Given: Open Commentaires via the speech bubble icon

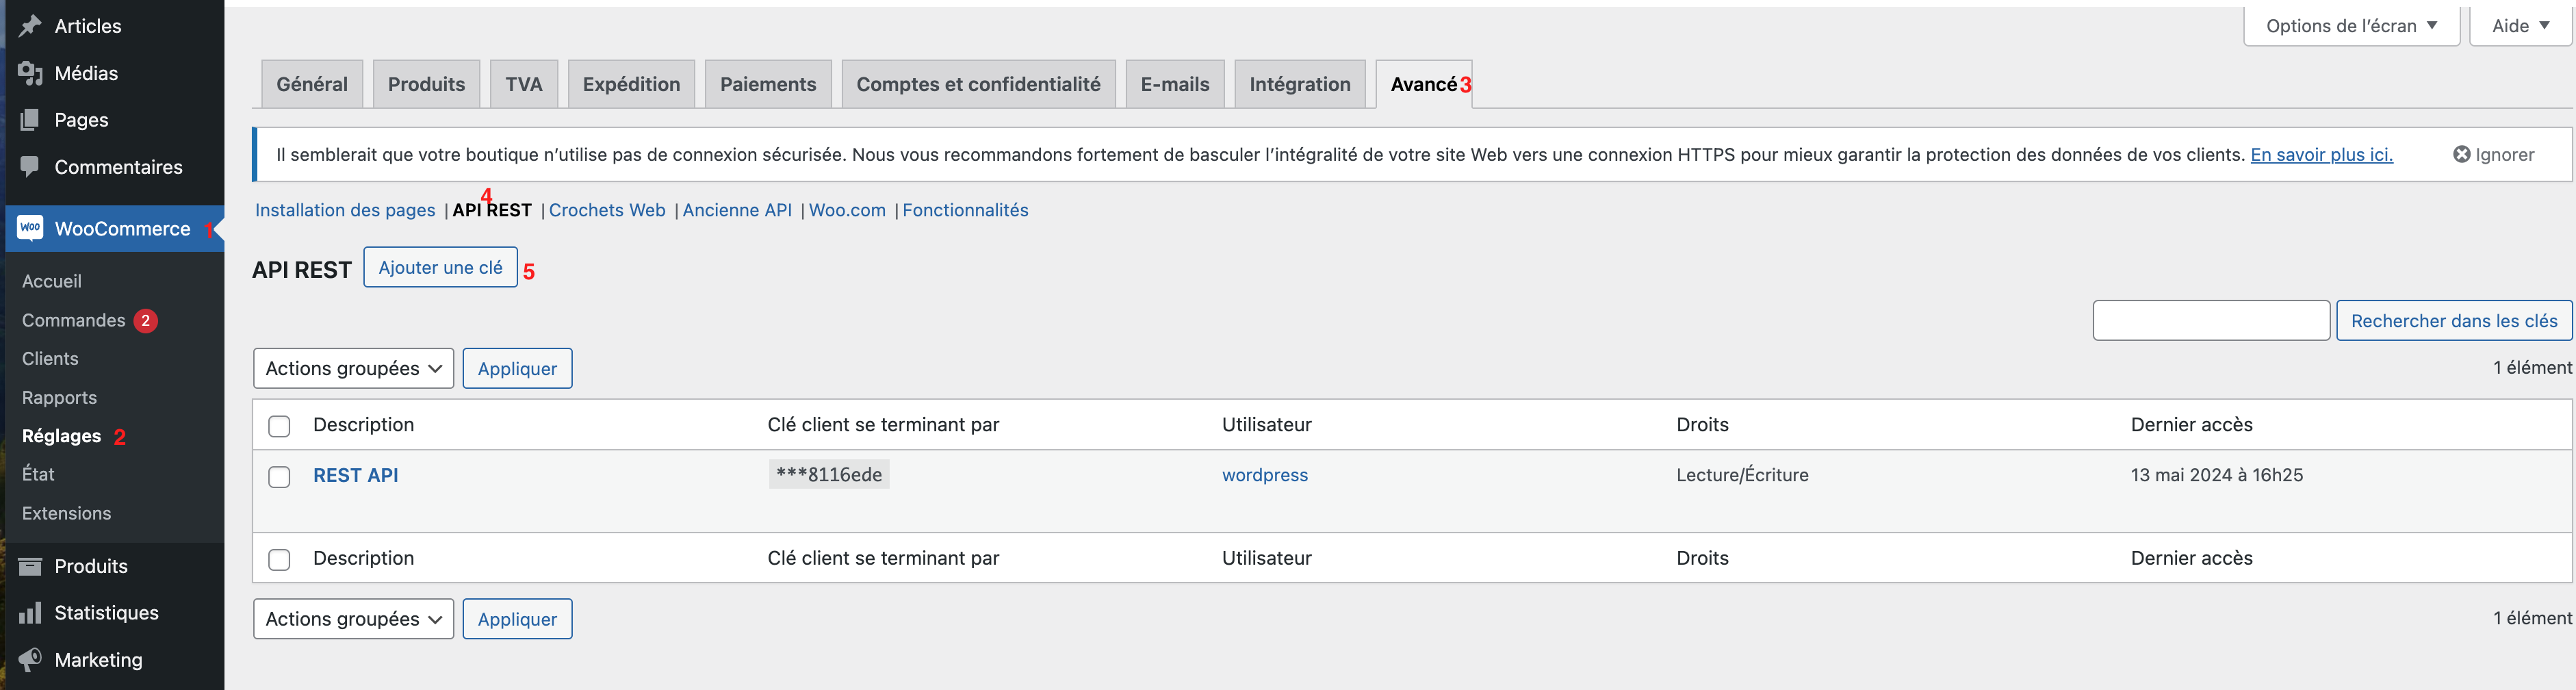Looking at the screenshot, I should pos(30,166).
